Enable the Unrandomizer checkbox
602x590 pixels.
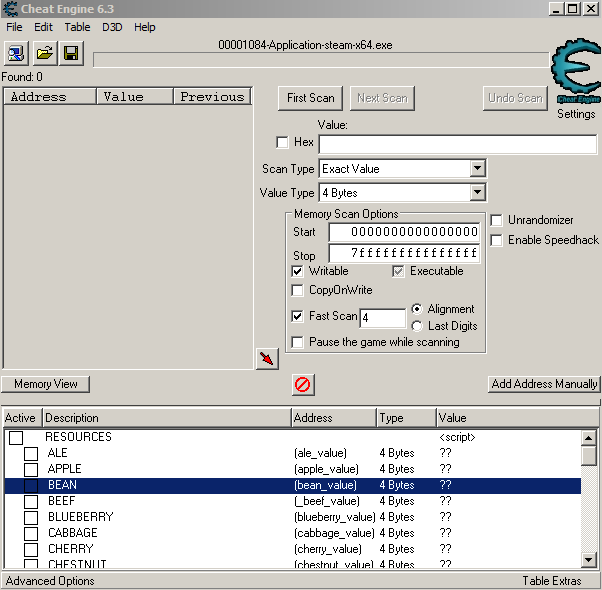496,220
